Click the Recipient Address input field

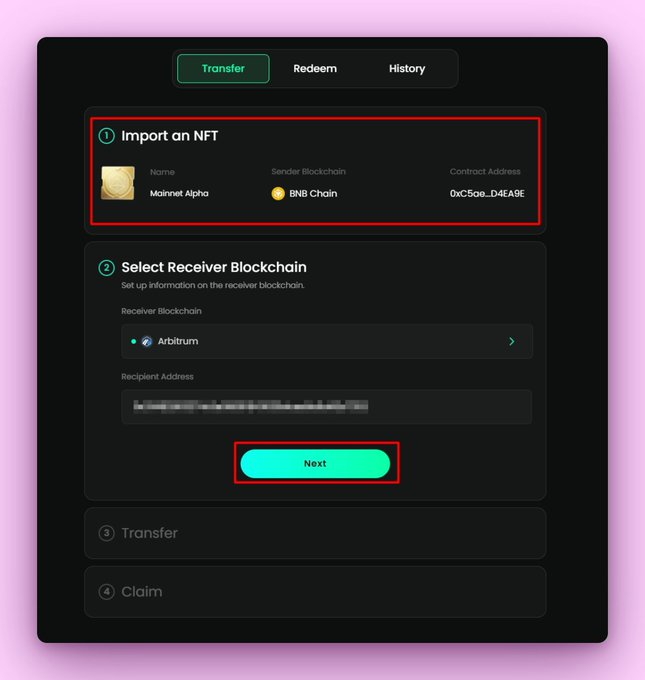click(327, 406)
